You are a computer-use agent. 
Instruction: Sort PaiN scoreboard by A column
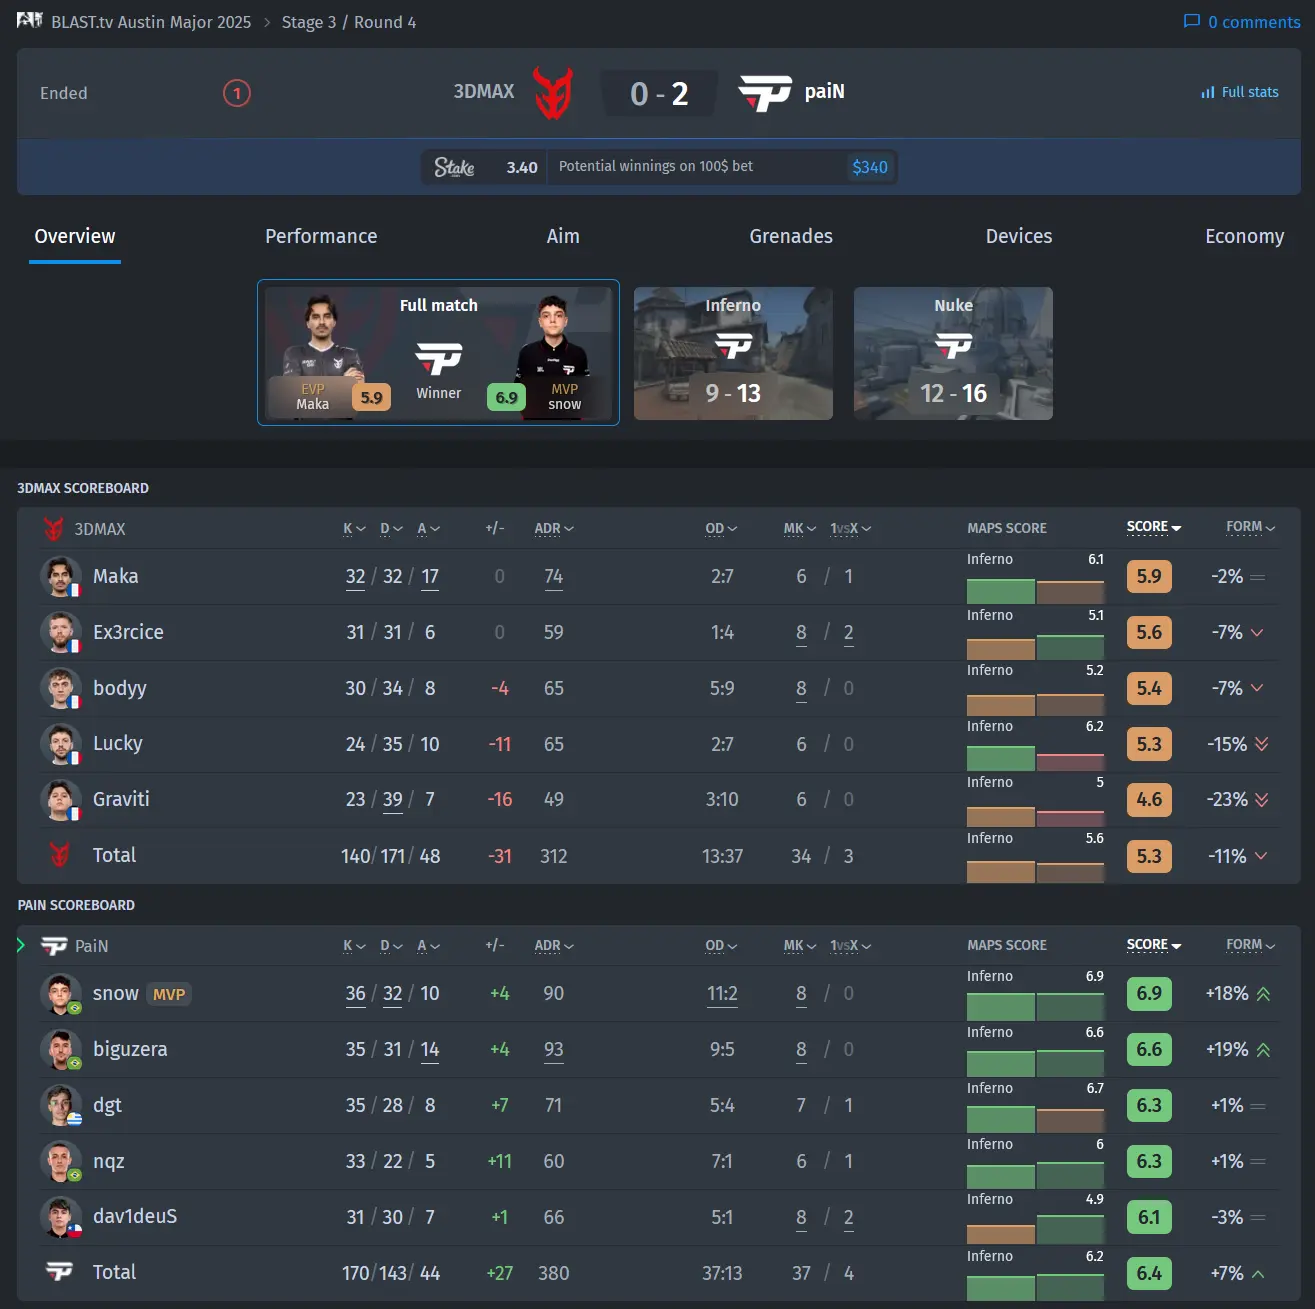pyautogui.click(x=428, y=945)
